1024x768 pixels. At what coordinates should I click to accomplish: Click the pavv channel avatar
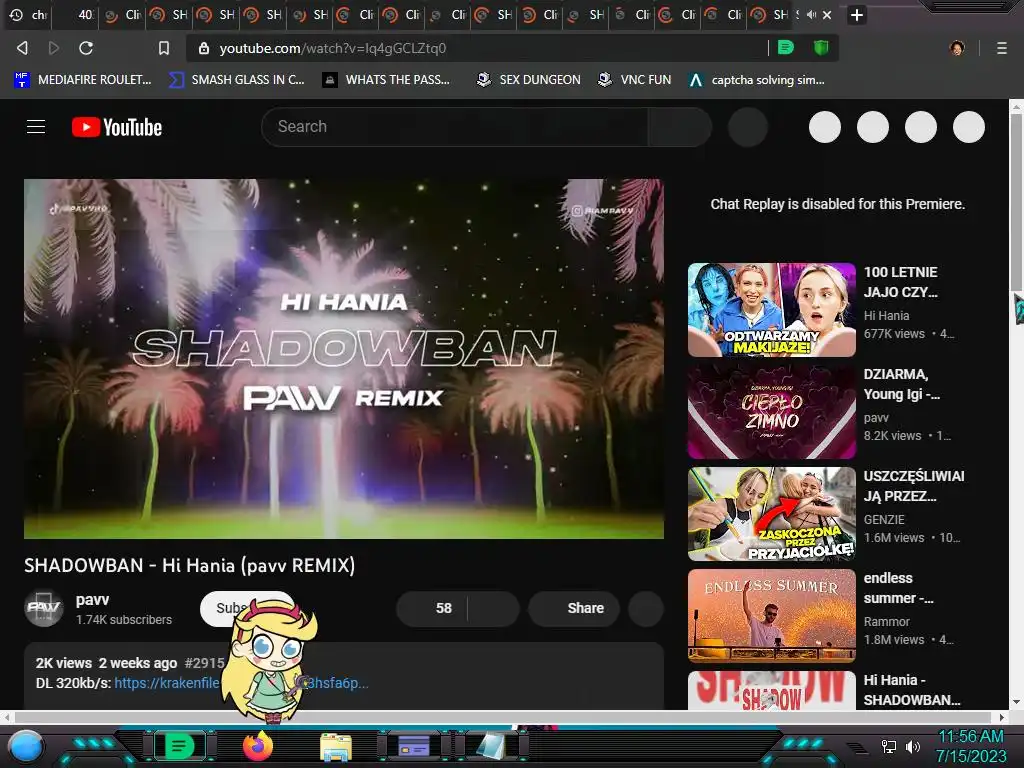44,609
